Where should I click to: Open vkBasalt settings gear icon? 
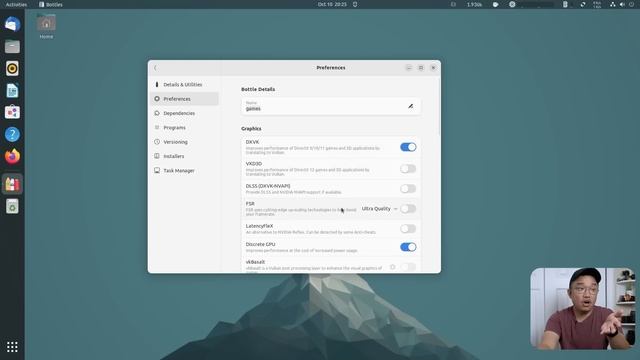tap(392, 267)
